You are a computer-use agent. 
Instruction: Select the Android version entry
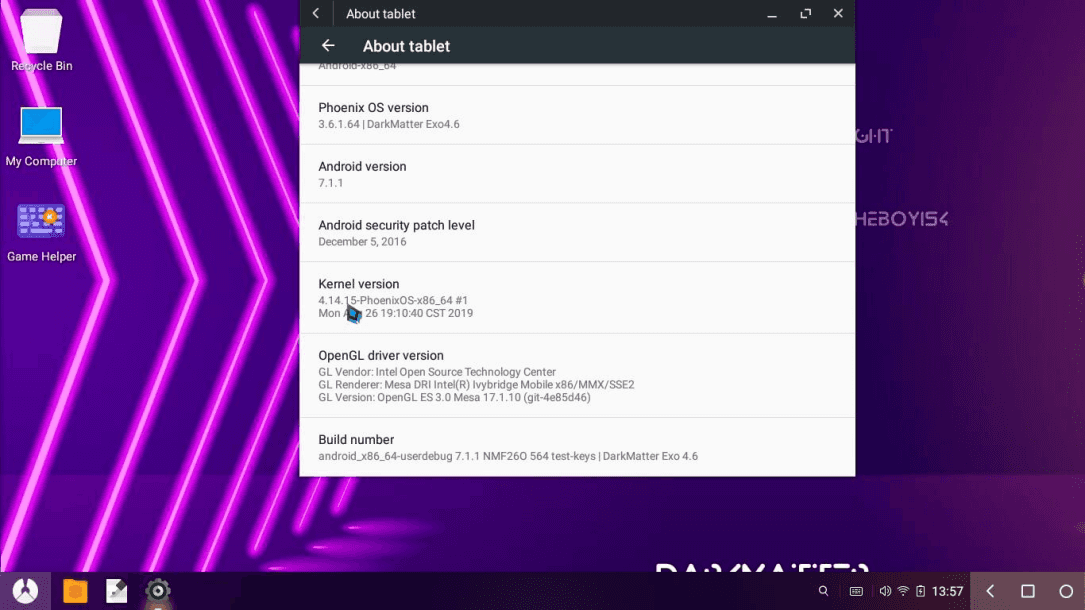pyautogui.click(x=577, y=174)
